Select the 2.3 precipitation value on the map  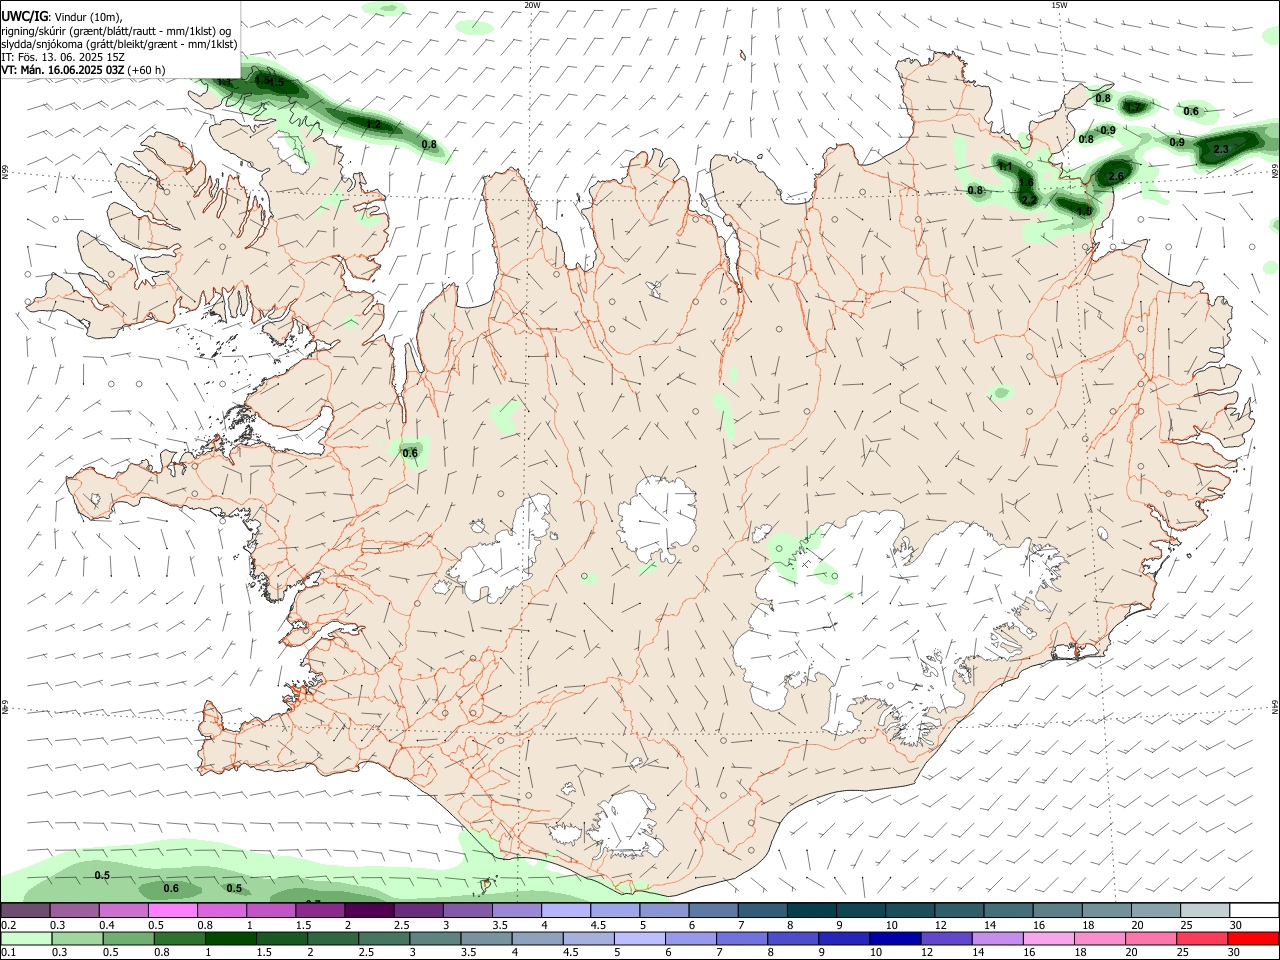coord(1220,149)
